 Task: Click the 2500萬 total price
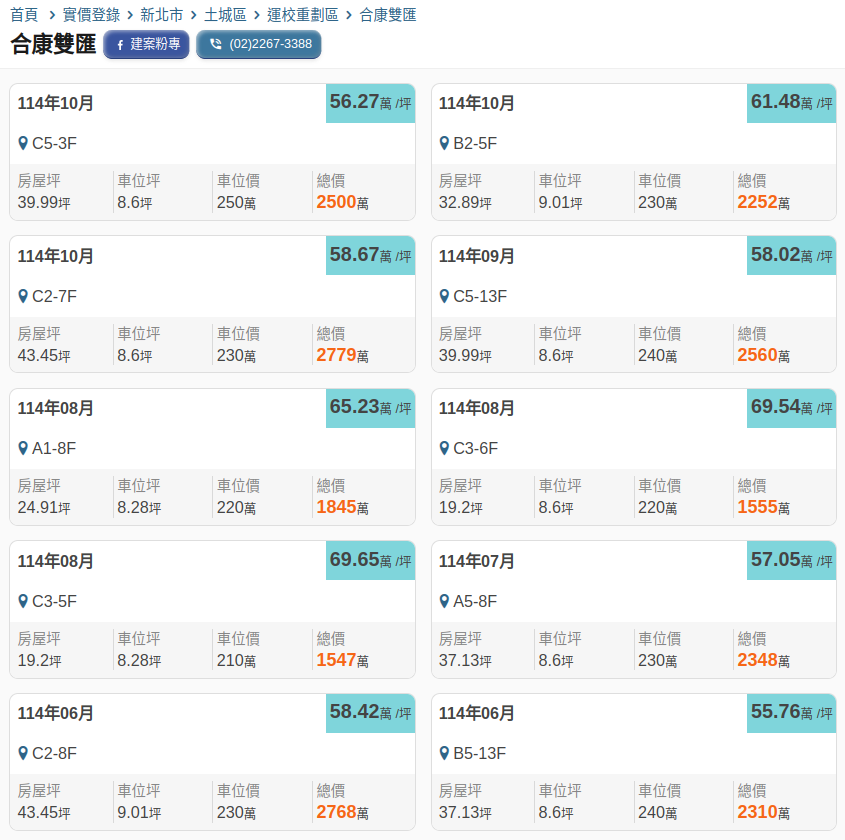pyautogui.click(x=342, y=202)
